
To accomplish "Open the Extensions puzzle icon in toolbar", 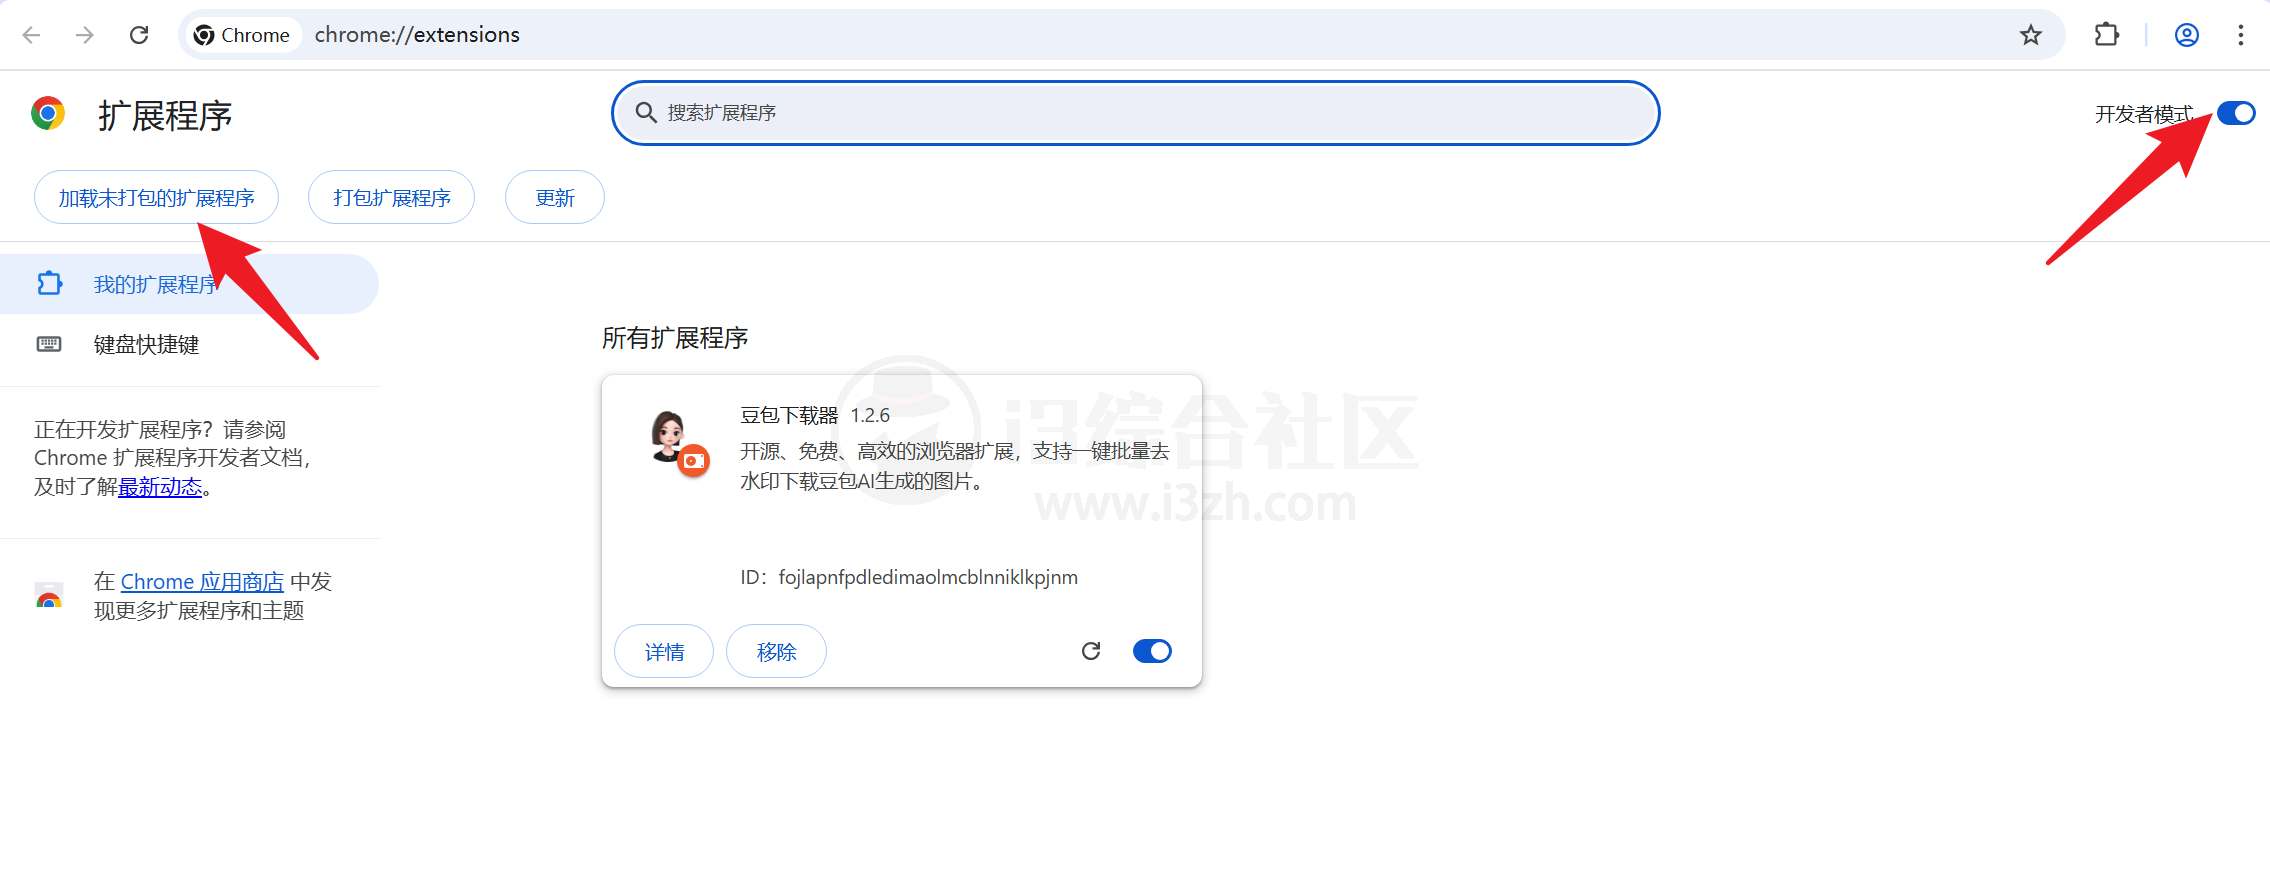I will tap(2106, 35).
